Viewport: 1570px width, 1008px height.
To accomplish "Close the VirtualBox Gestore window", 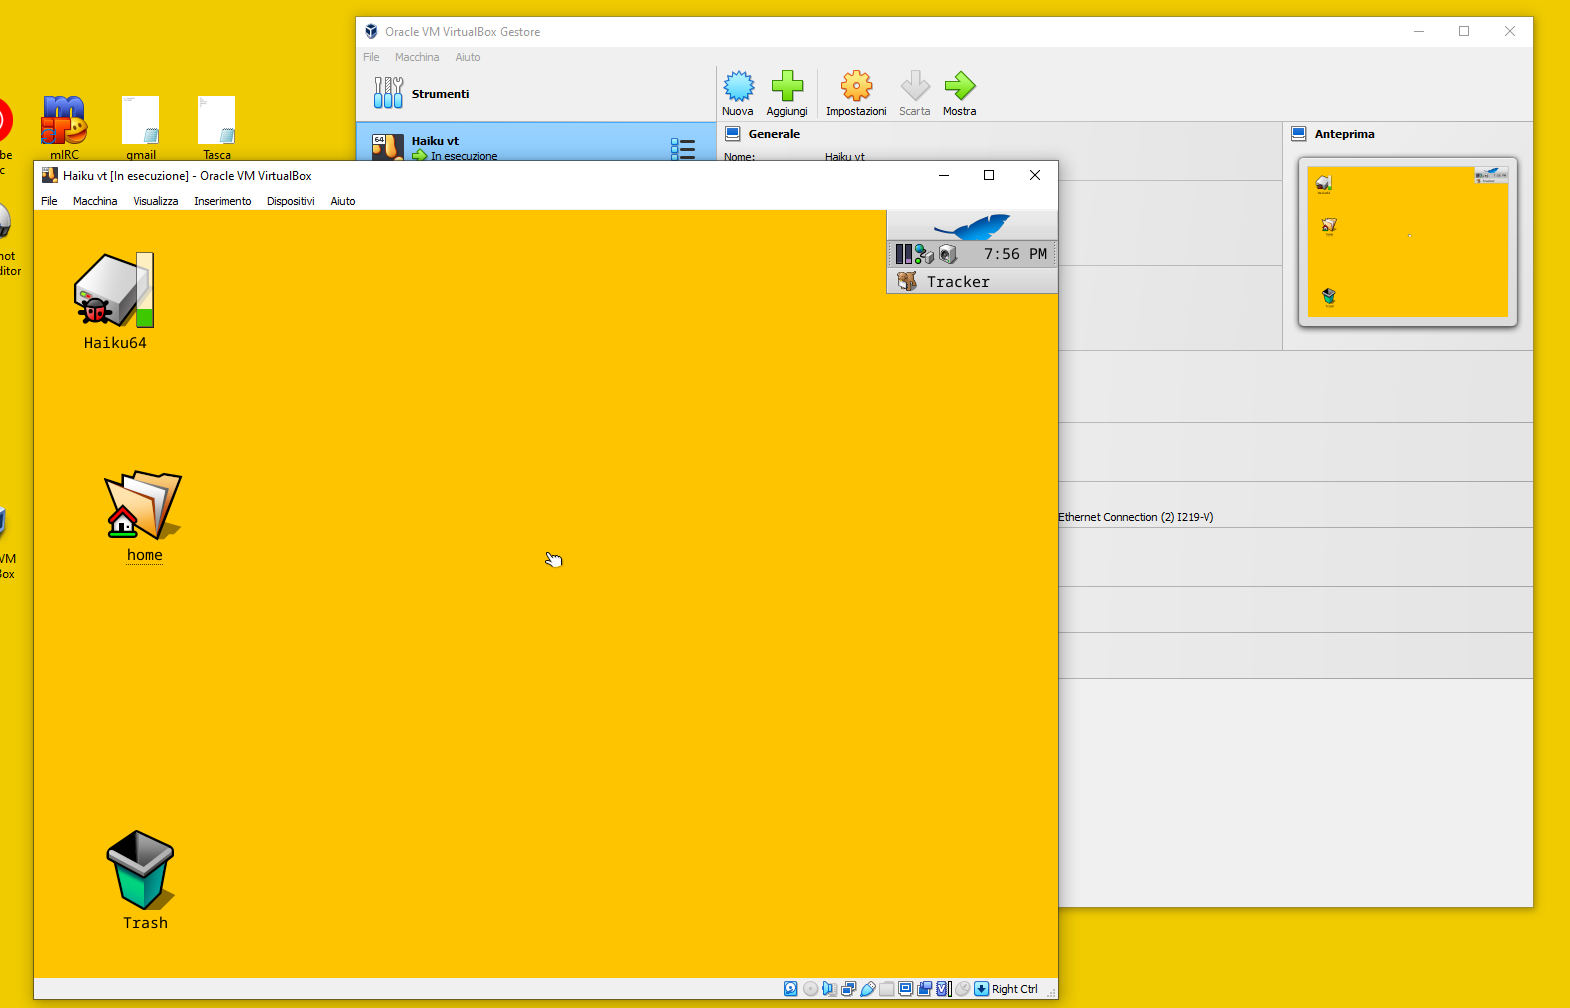I will pyautogui.click(x=1510, y=31).
